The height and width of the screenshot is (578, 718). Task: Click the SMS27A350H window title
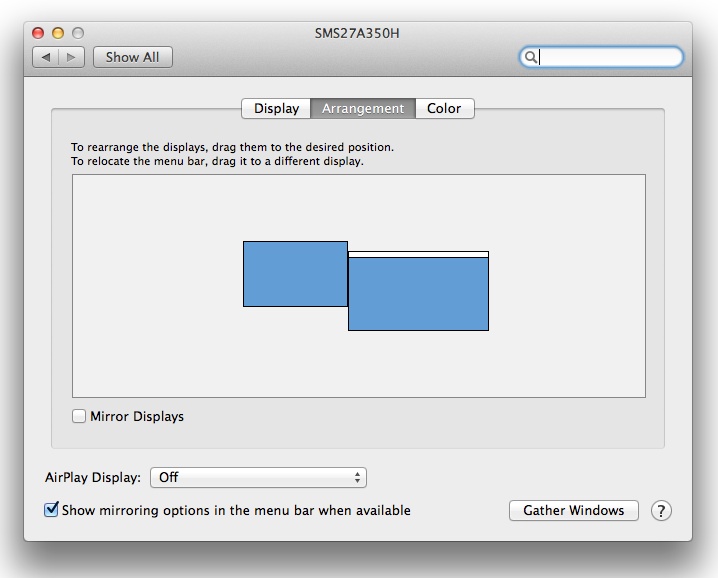[357, 33]
